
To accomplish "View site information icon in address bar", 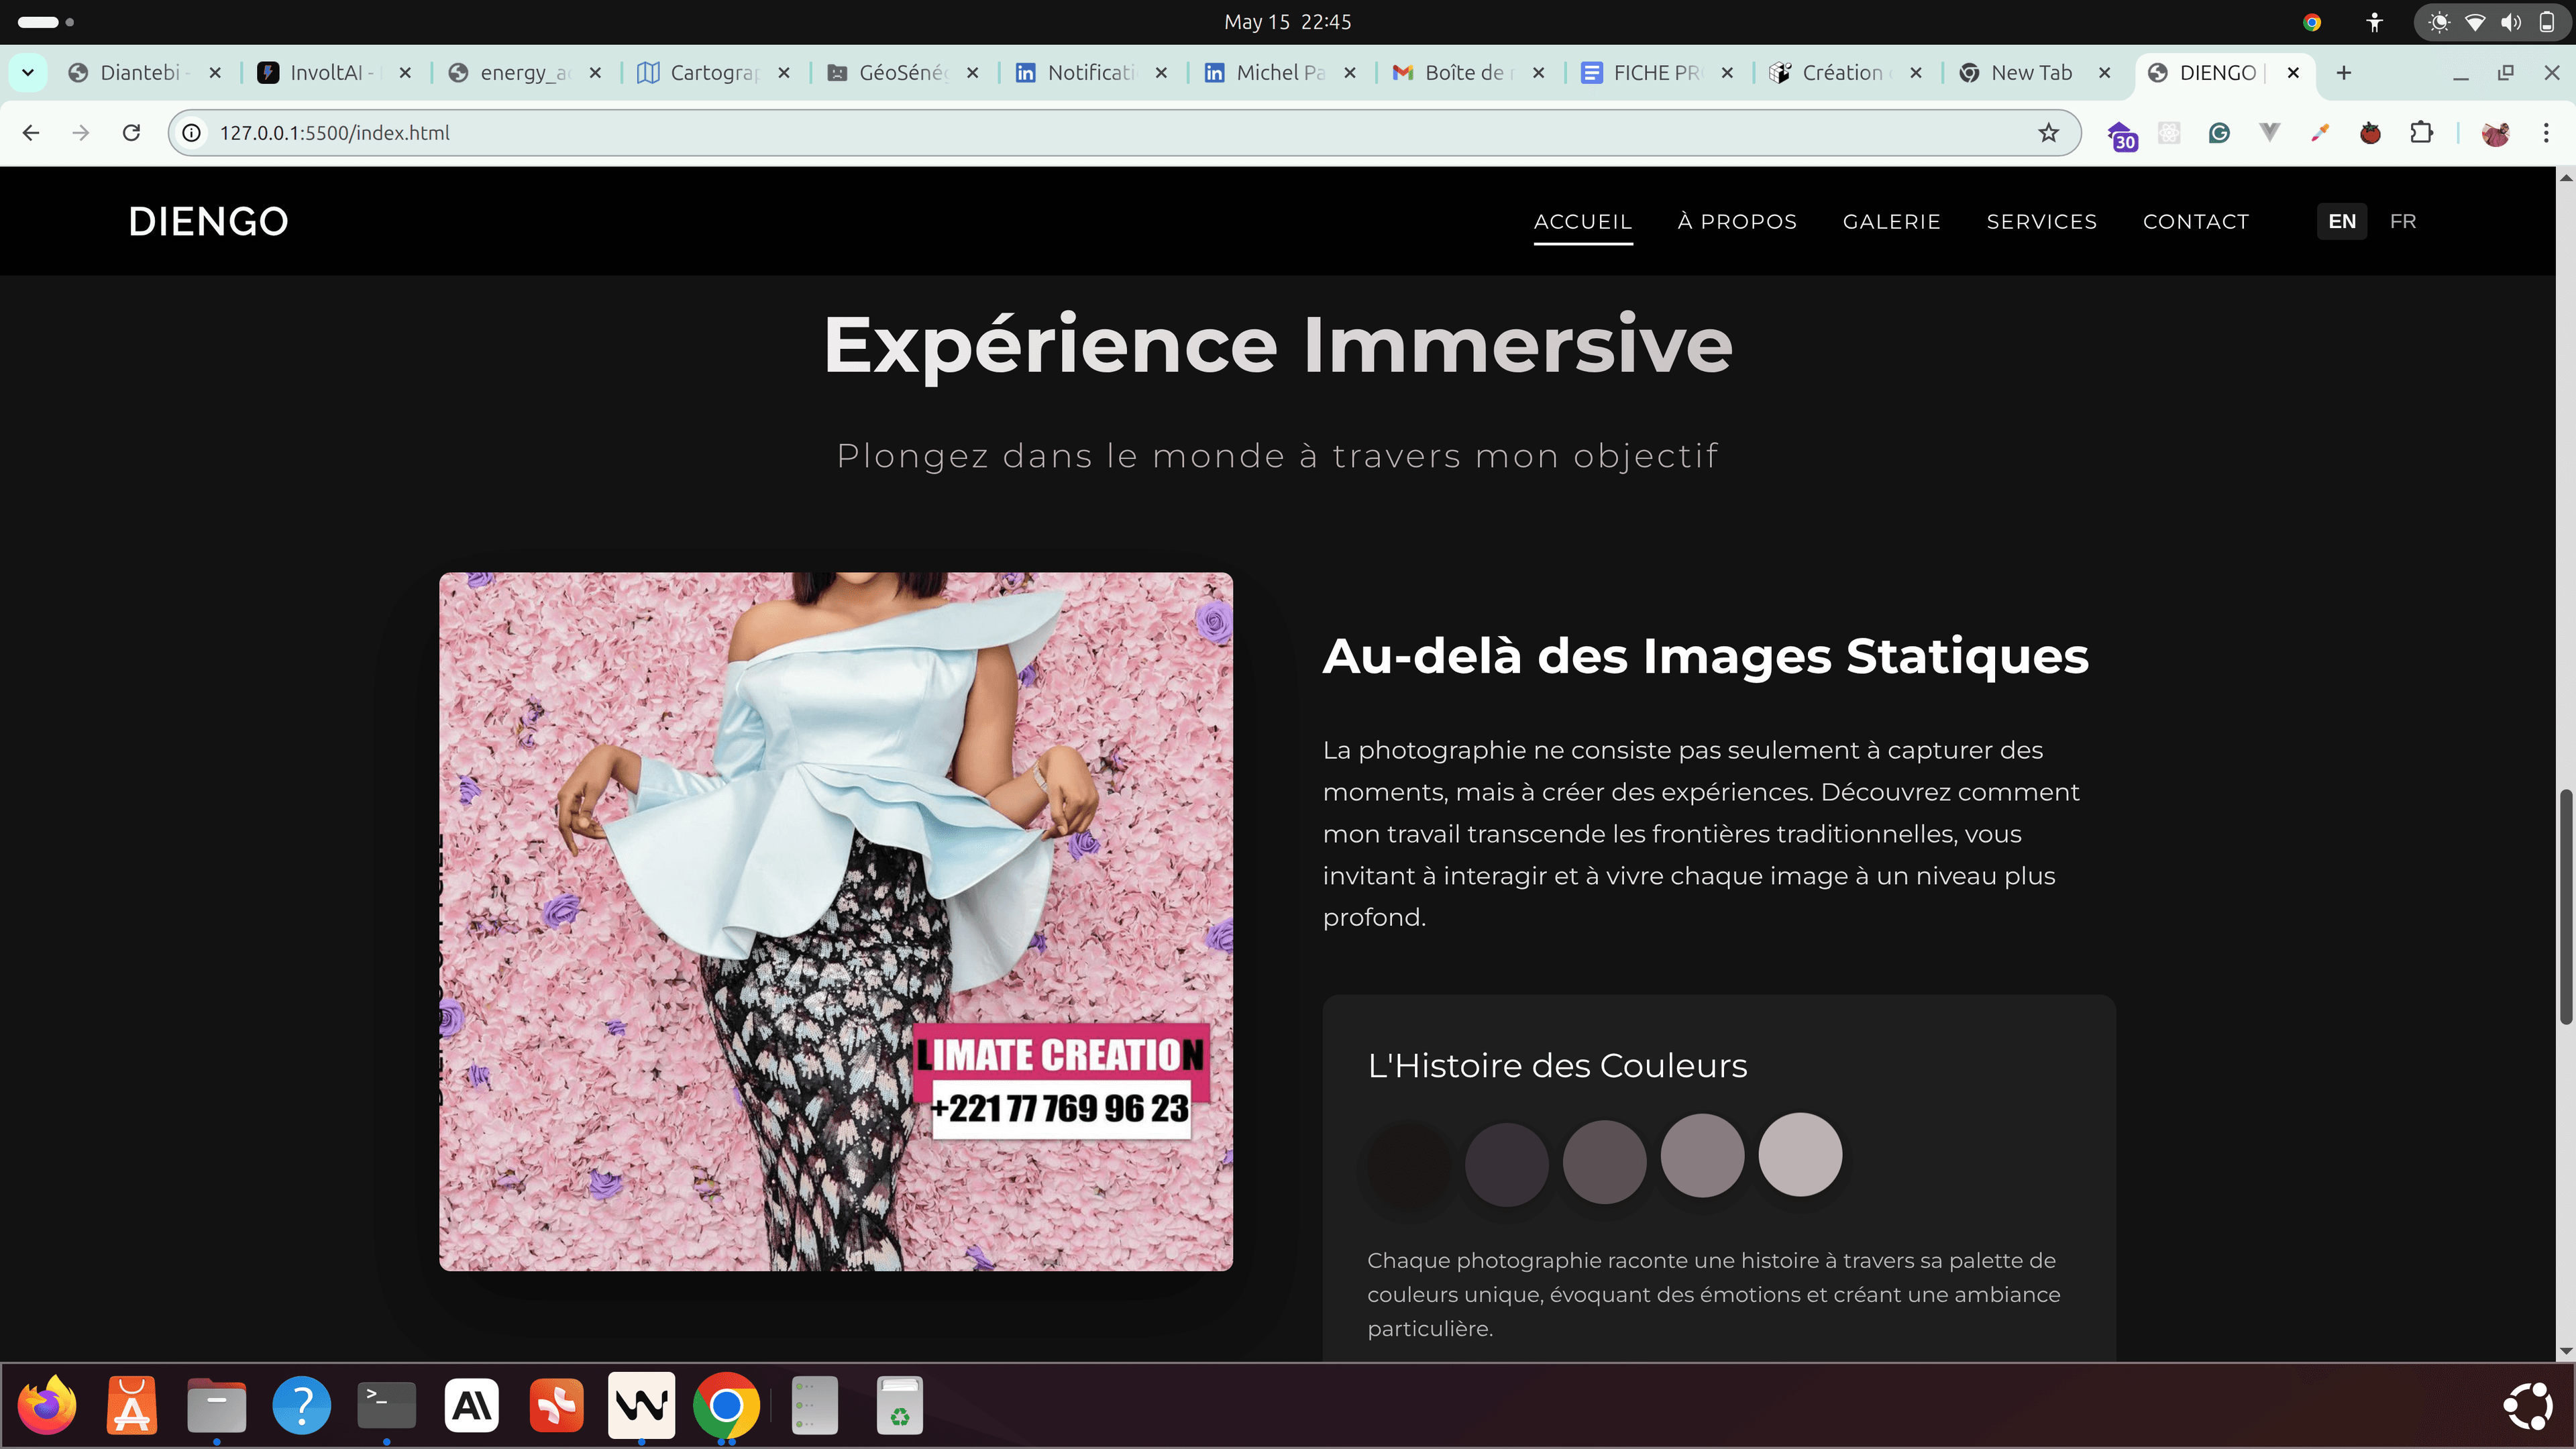I will [192, 133].
